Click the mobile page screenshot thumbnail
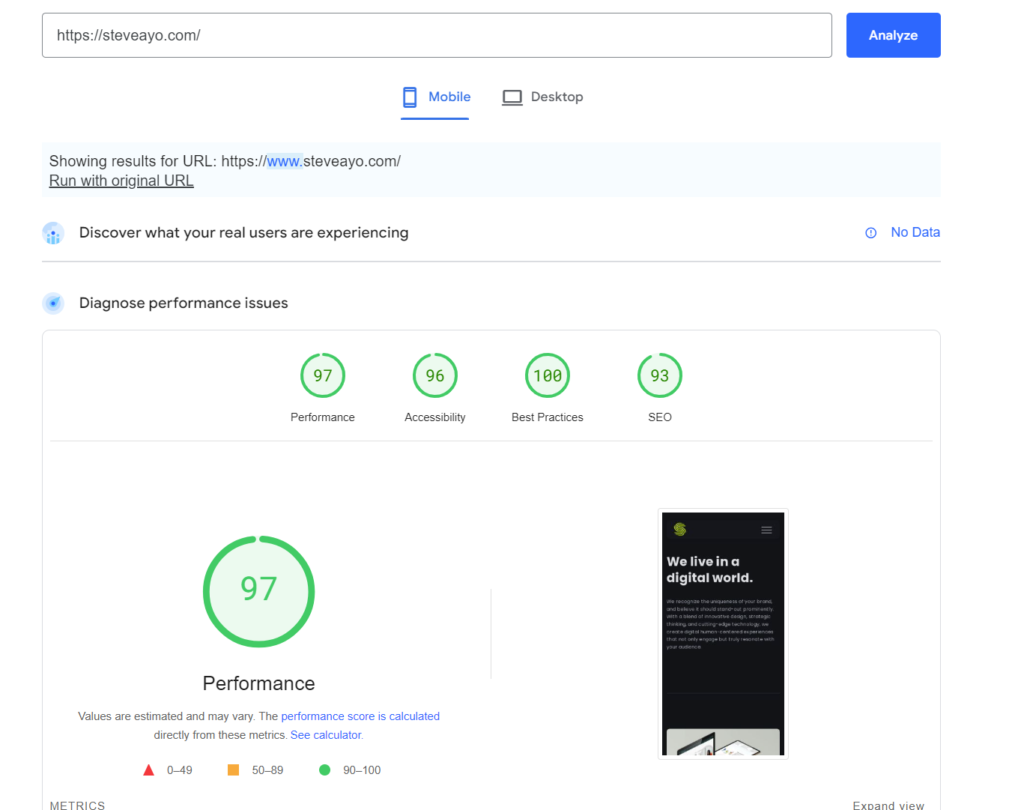This screenshot has height=810, width=1024. coord(723,634)
